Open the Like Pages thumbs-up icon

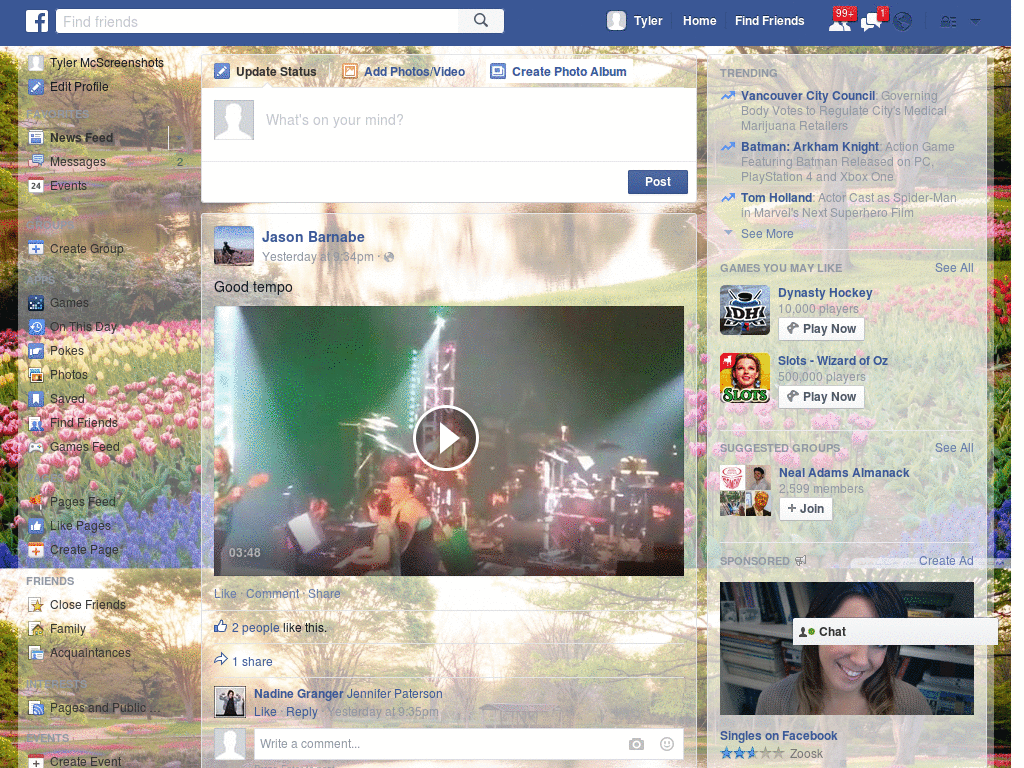36,526
